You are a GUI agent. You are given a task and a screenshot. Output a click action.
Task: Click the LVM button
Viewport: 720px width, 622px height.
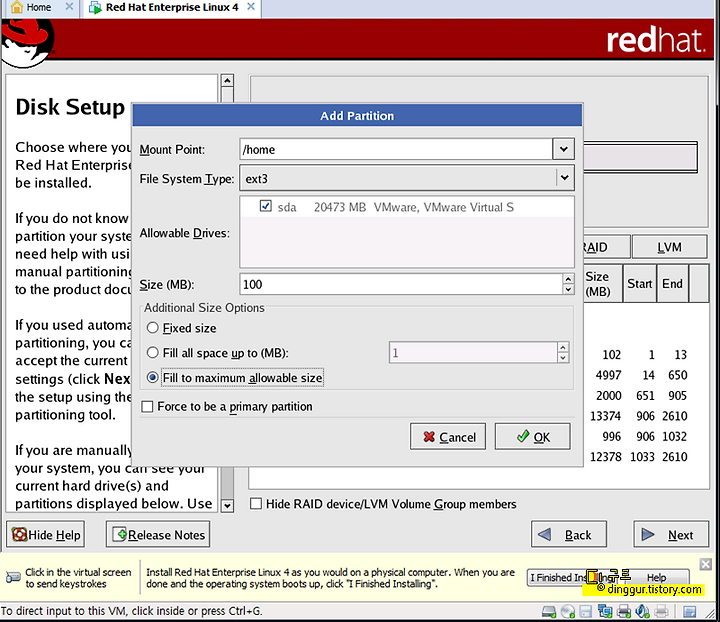click(669, 247)
